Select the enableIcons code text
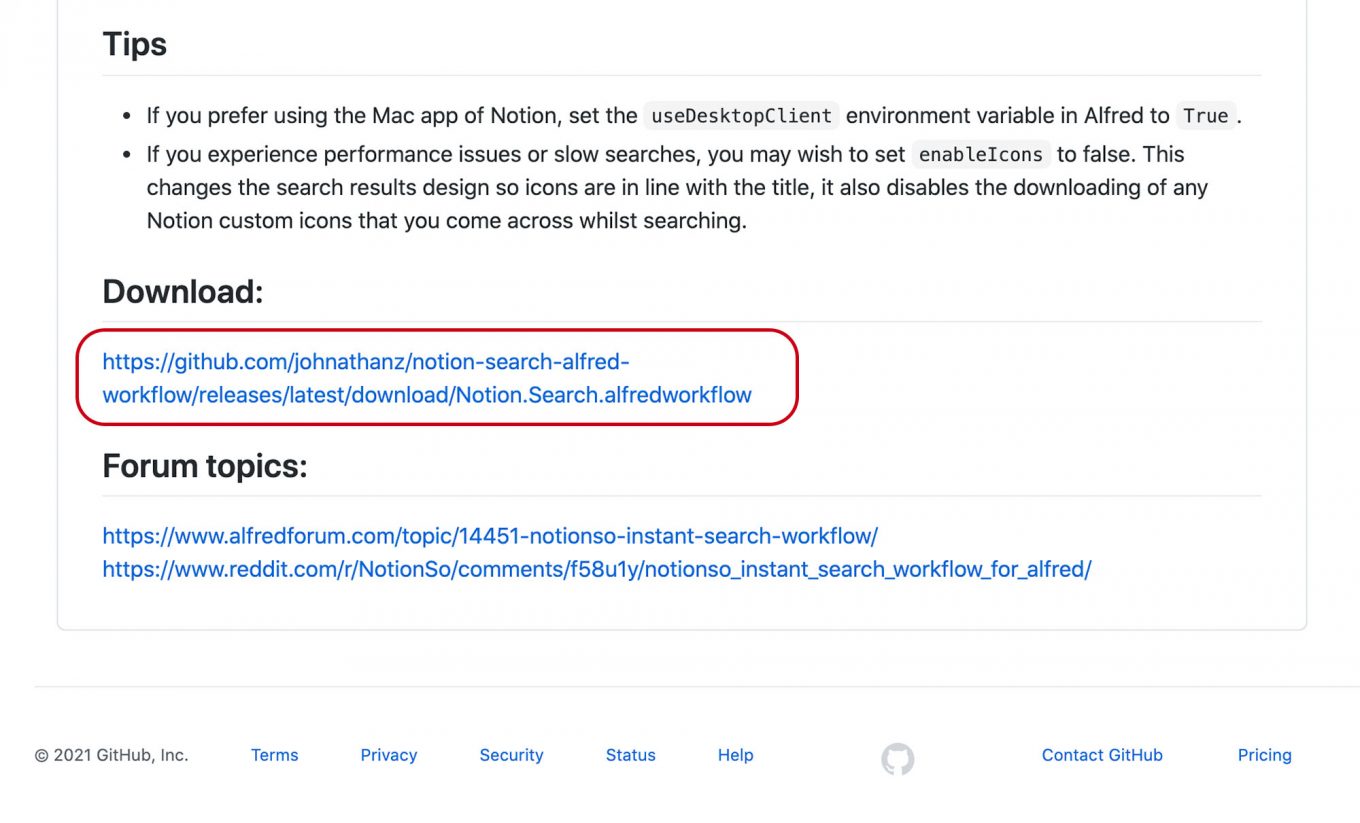Screen dimensions: 1360x823 pos(980,154)
